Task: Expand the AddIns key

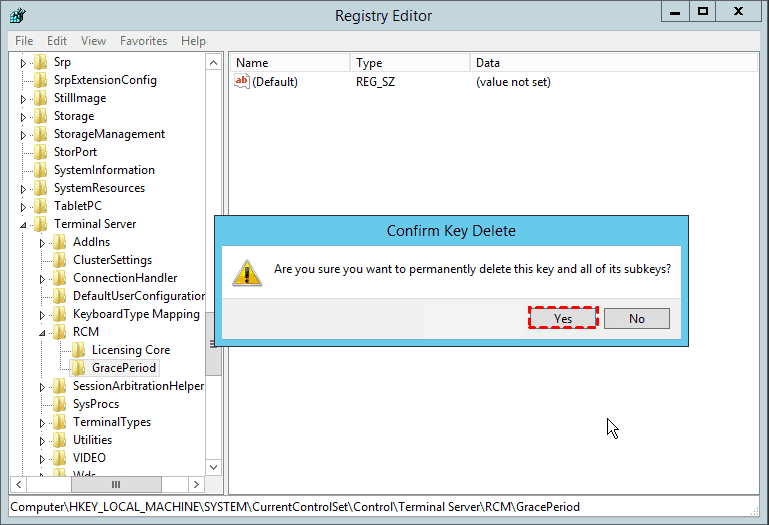Action: click(42, 243)
